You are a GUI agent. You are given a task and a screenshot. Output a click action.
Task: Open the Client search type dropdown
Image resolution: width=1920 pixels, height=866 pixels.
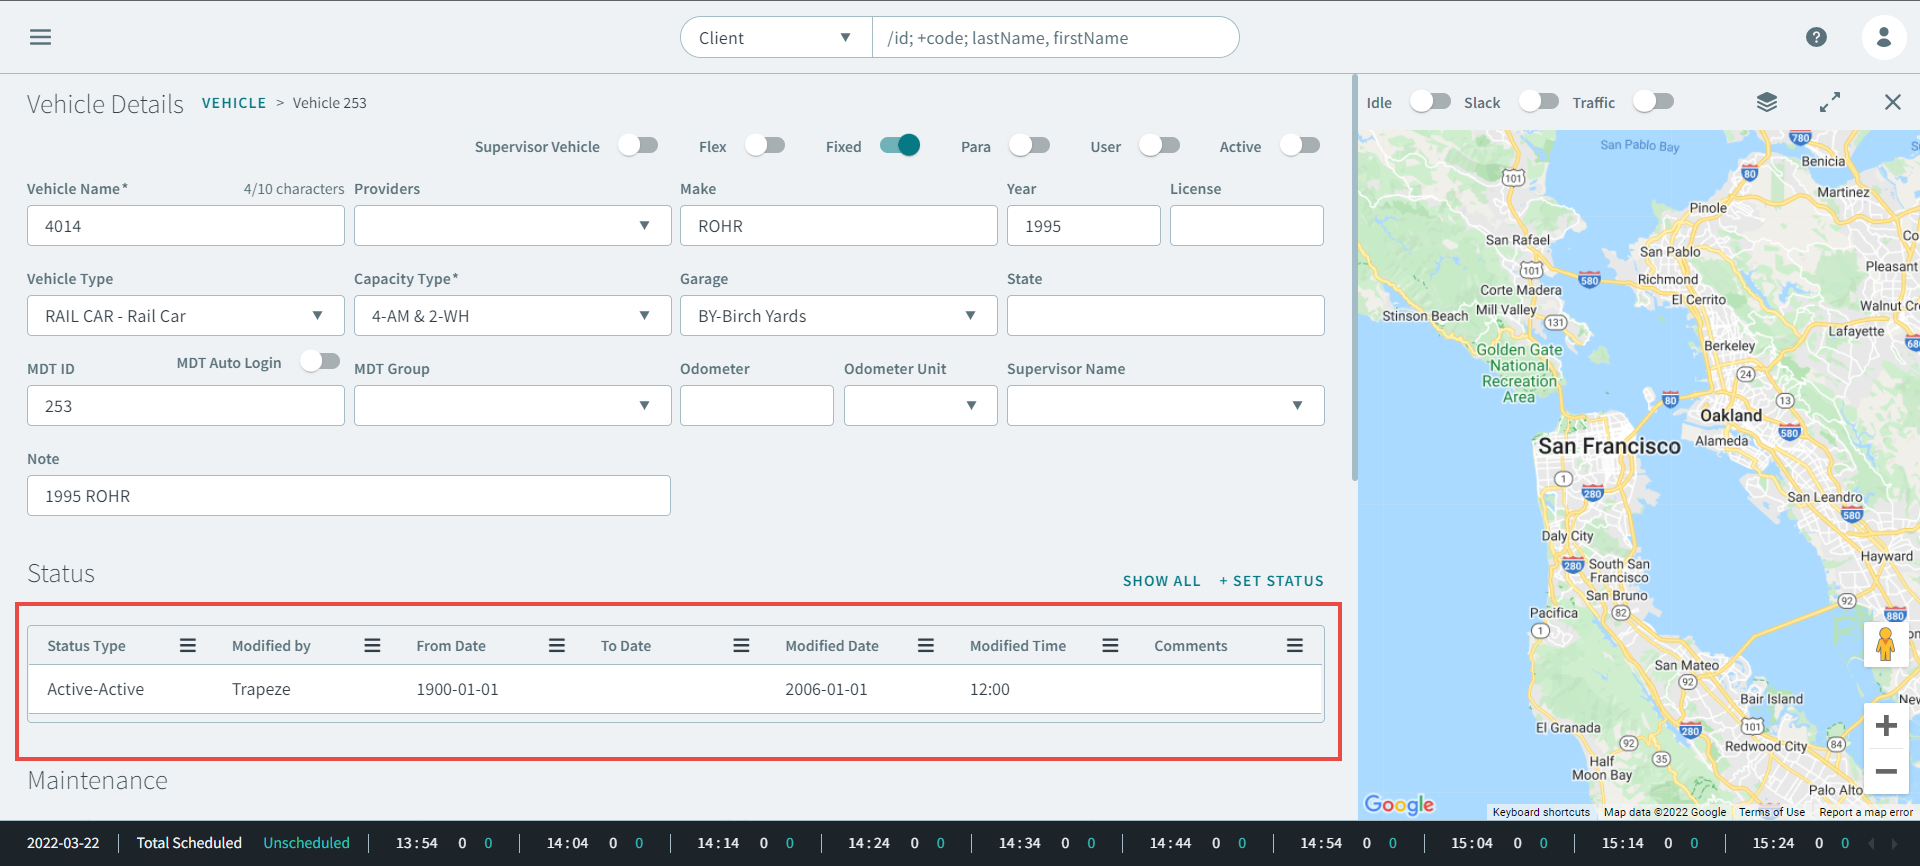[x=775, y=38]
